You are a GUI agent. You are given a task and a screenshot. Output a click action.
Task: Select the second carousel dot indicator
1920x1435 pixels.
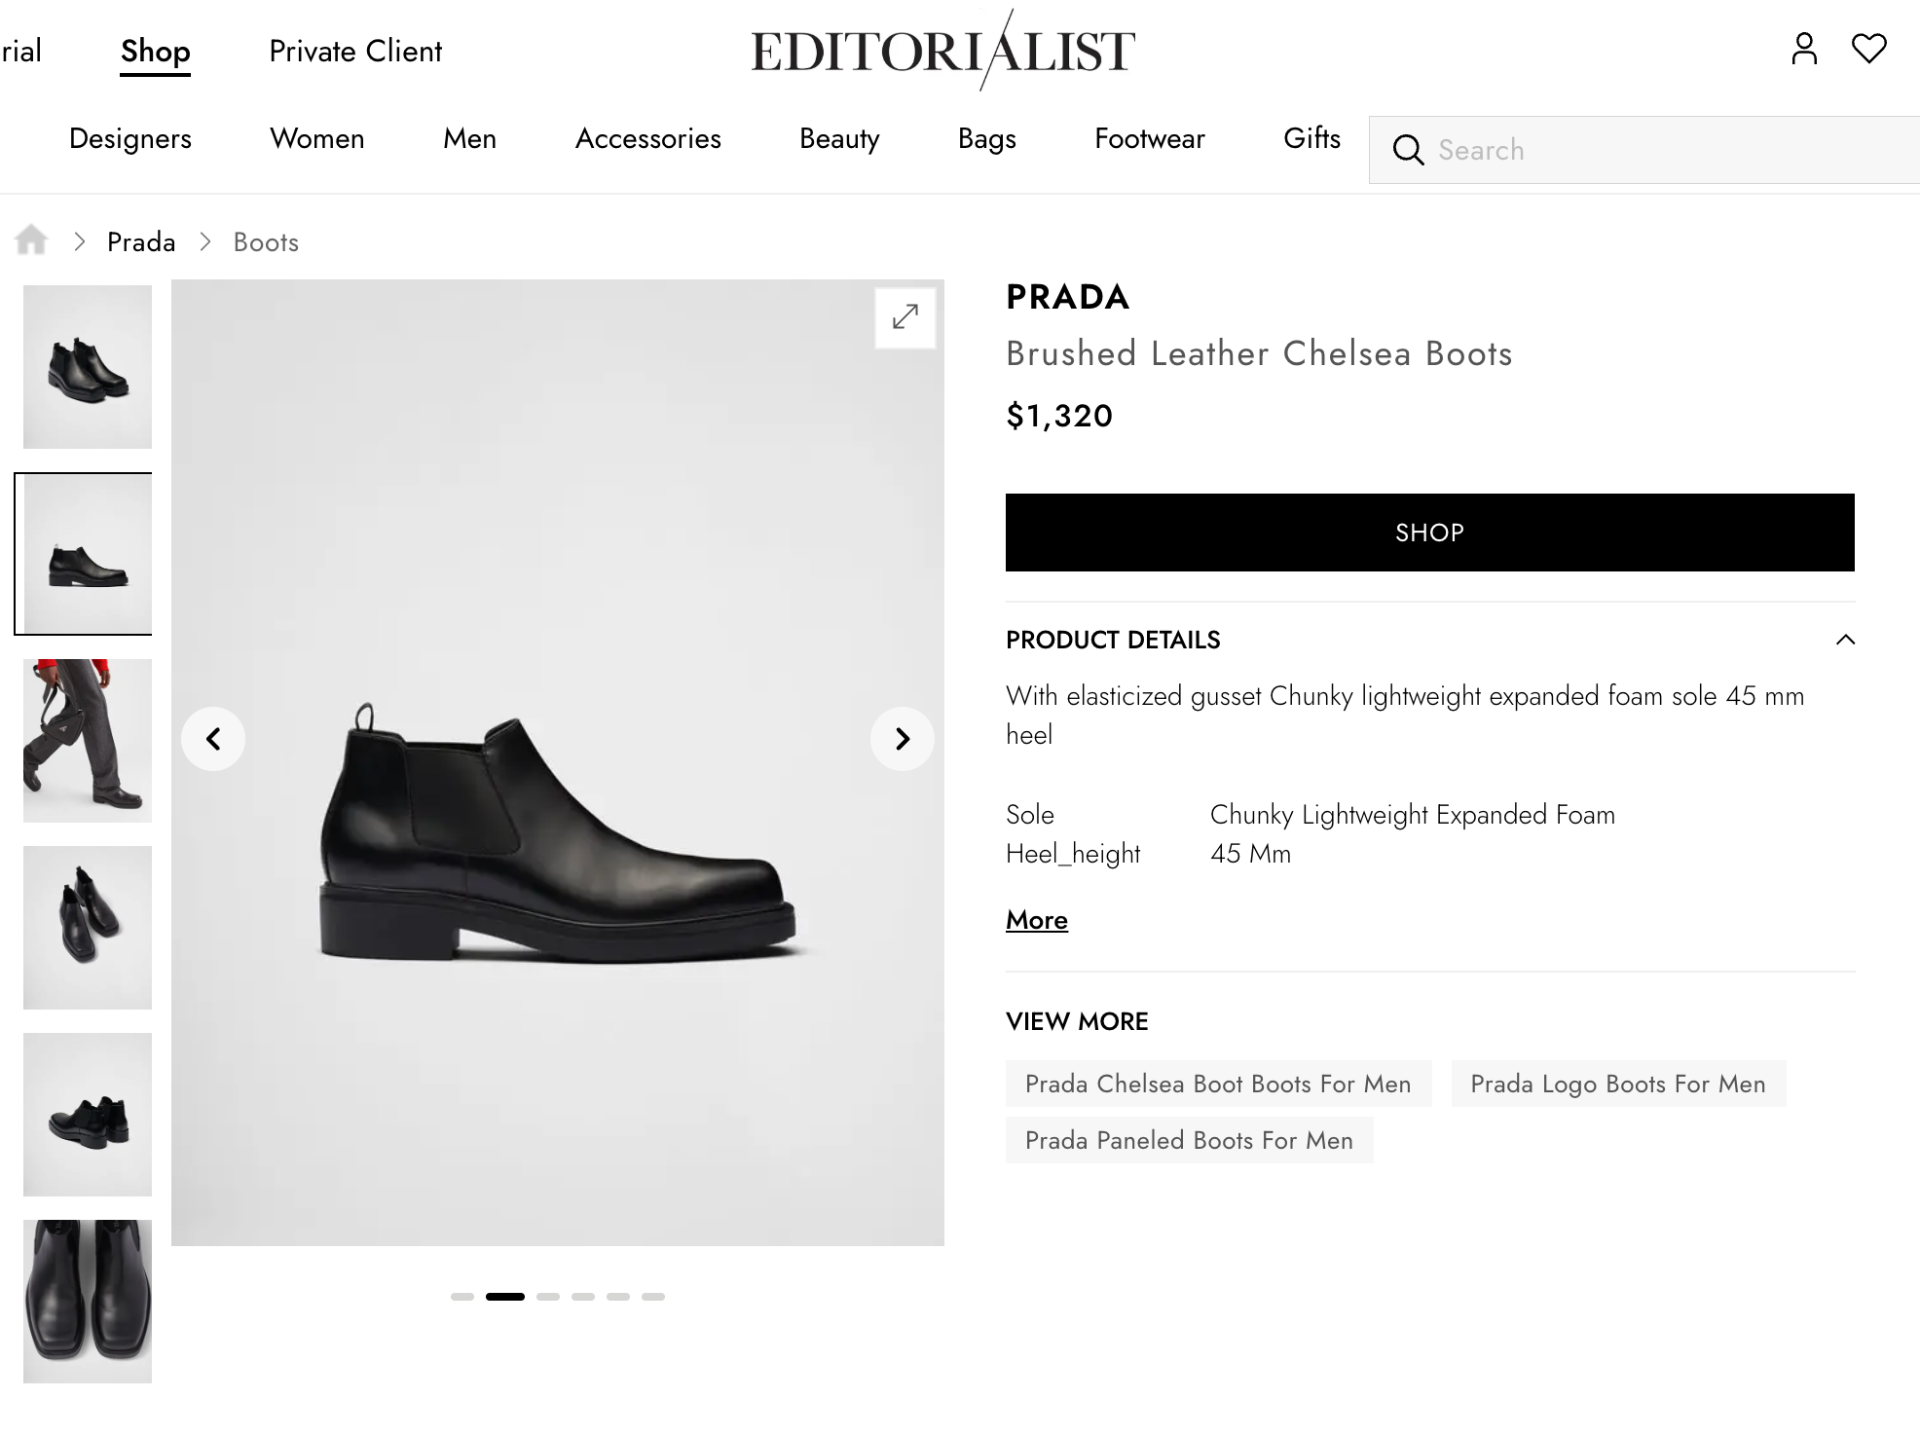coord(507,1296)
